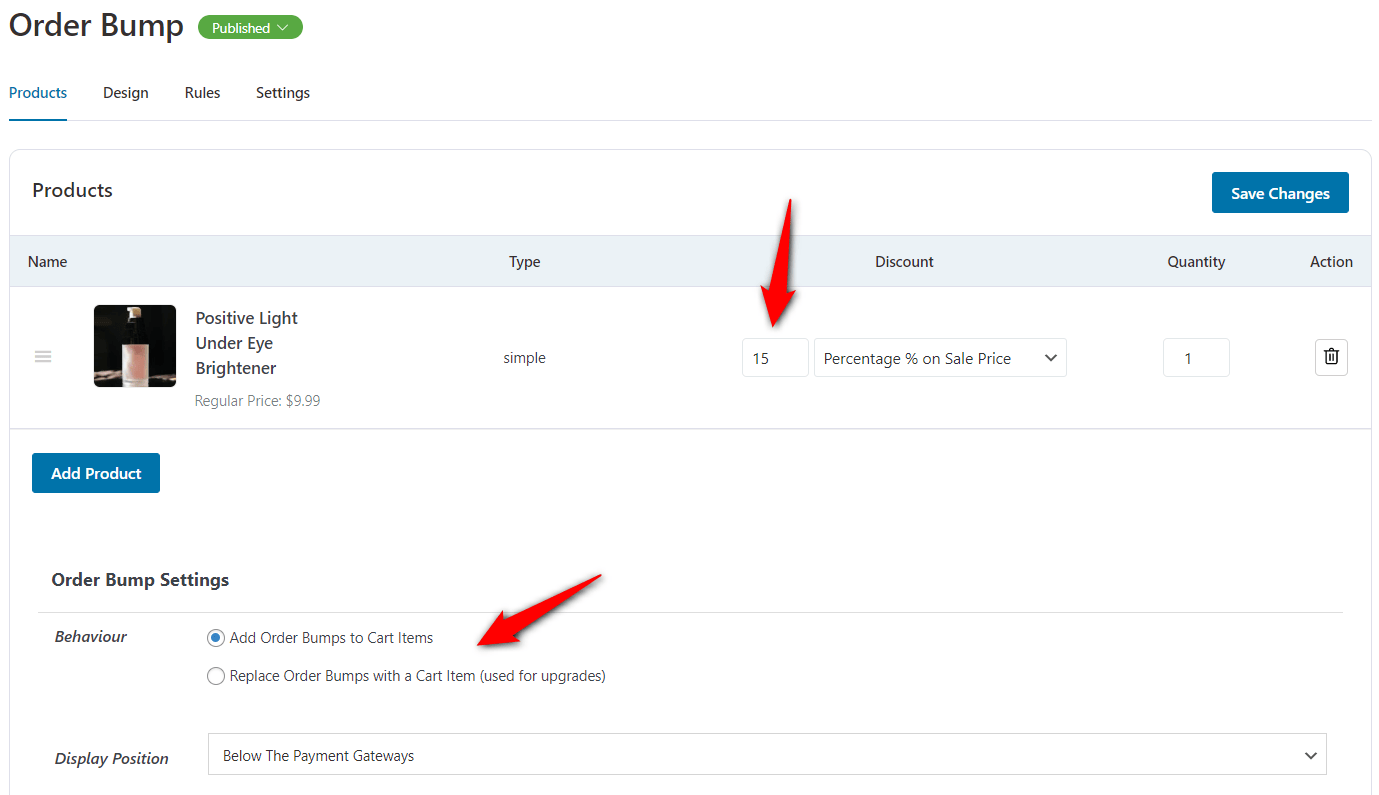Click the Action column header
1379x795 pixels.
point(1331,262)
